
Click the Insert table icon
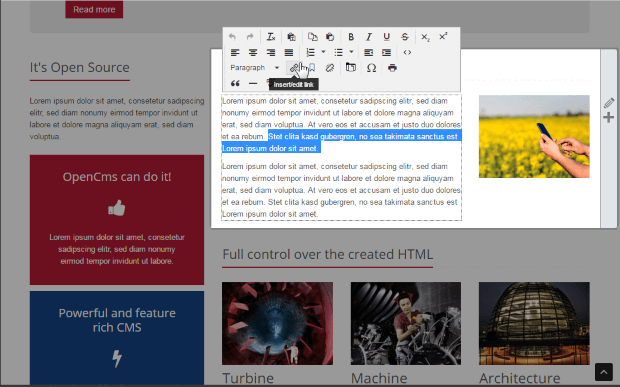(350, 68)
